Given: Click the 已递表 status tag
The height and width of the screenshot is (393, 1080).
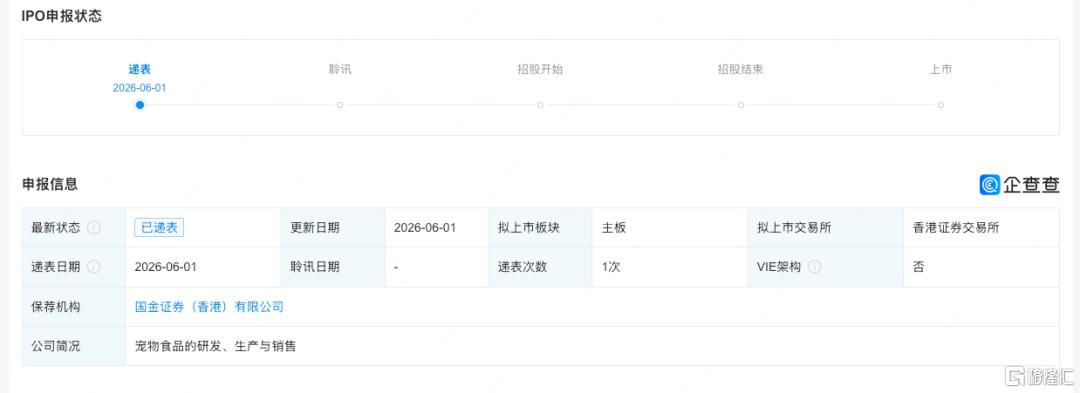Looking at the screenshot, I should coord(159,228).
